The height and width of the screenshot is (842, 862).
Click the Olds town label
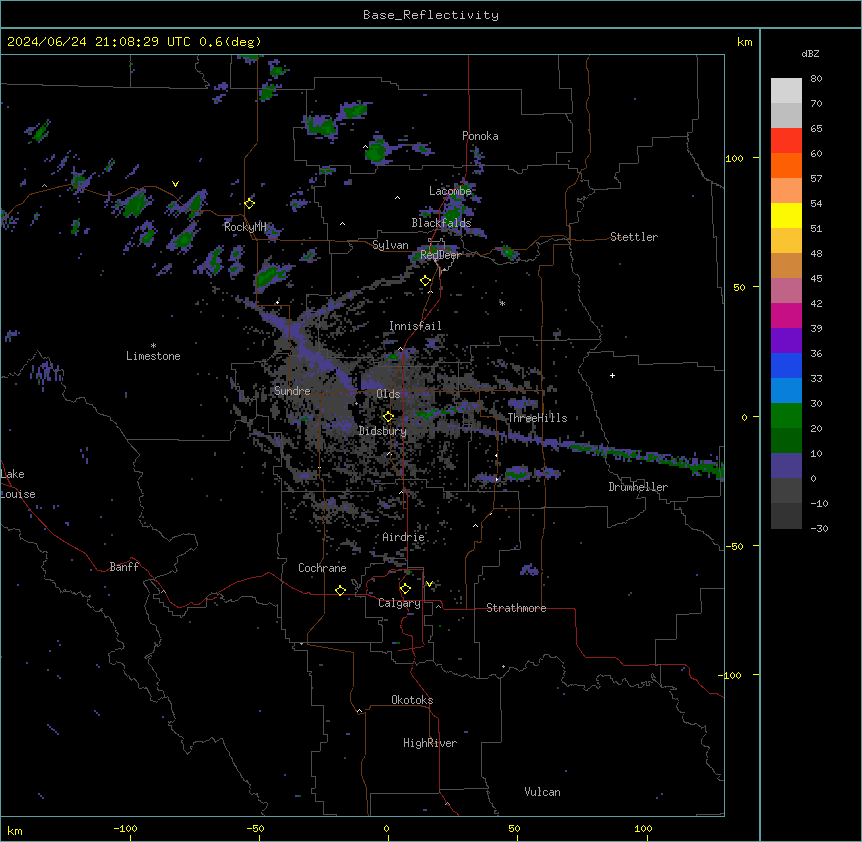pos(388,394)
